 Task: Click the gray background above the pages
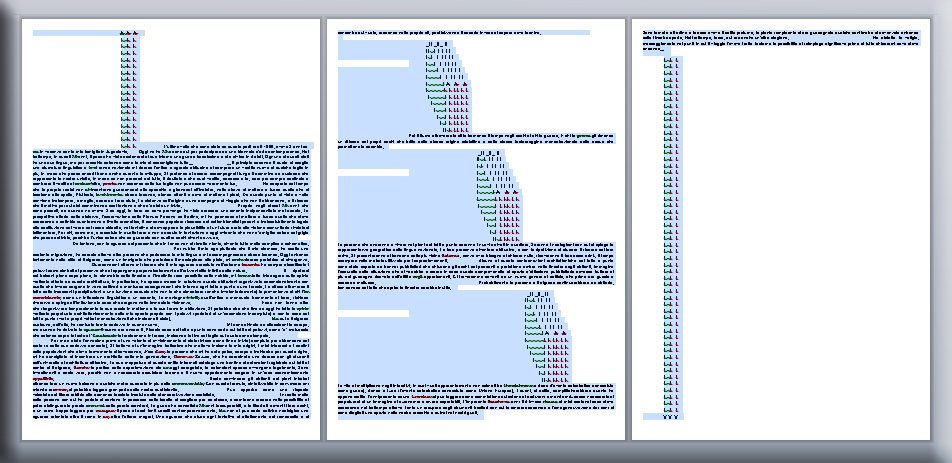(x=476, y=9)
